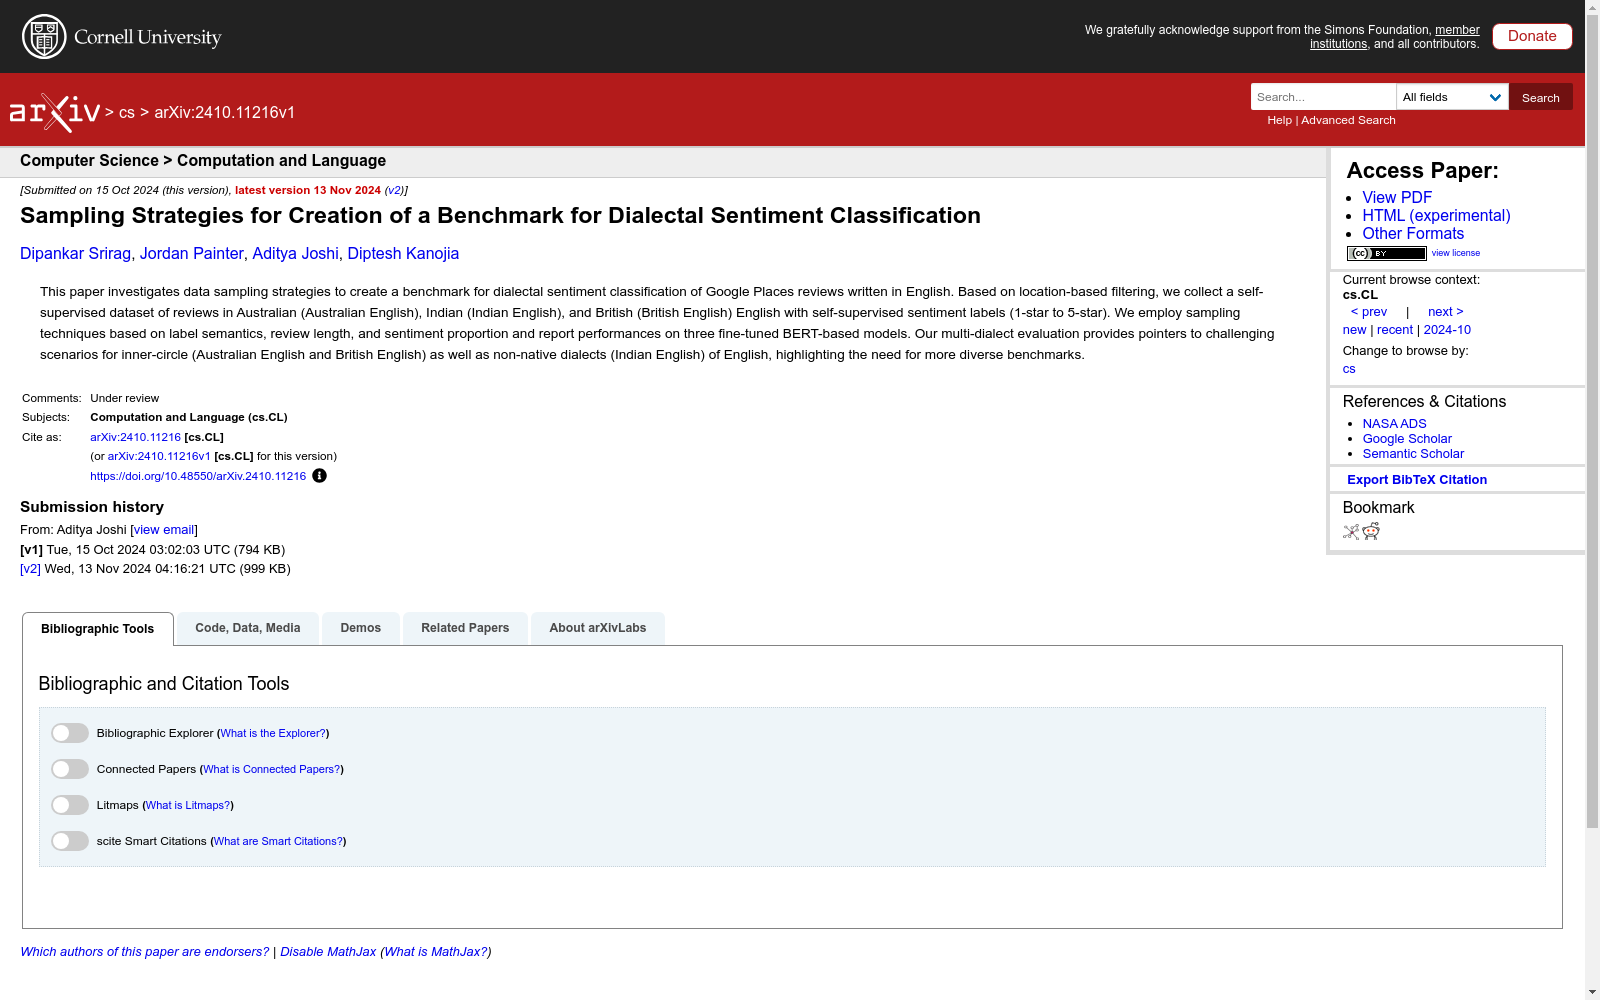Viewport: 1600px width, 1000px height.
Task: Open author Aditya Joshi link
Action: click(x=295, y=254)
